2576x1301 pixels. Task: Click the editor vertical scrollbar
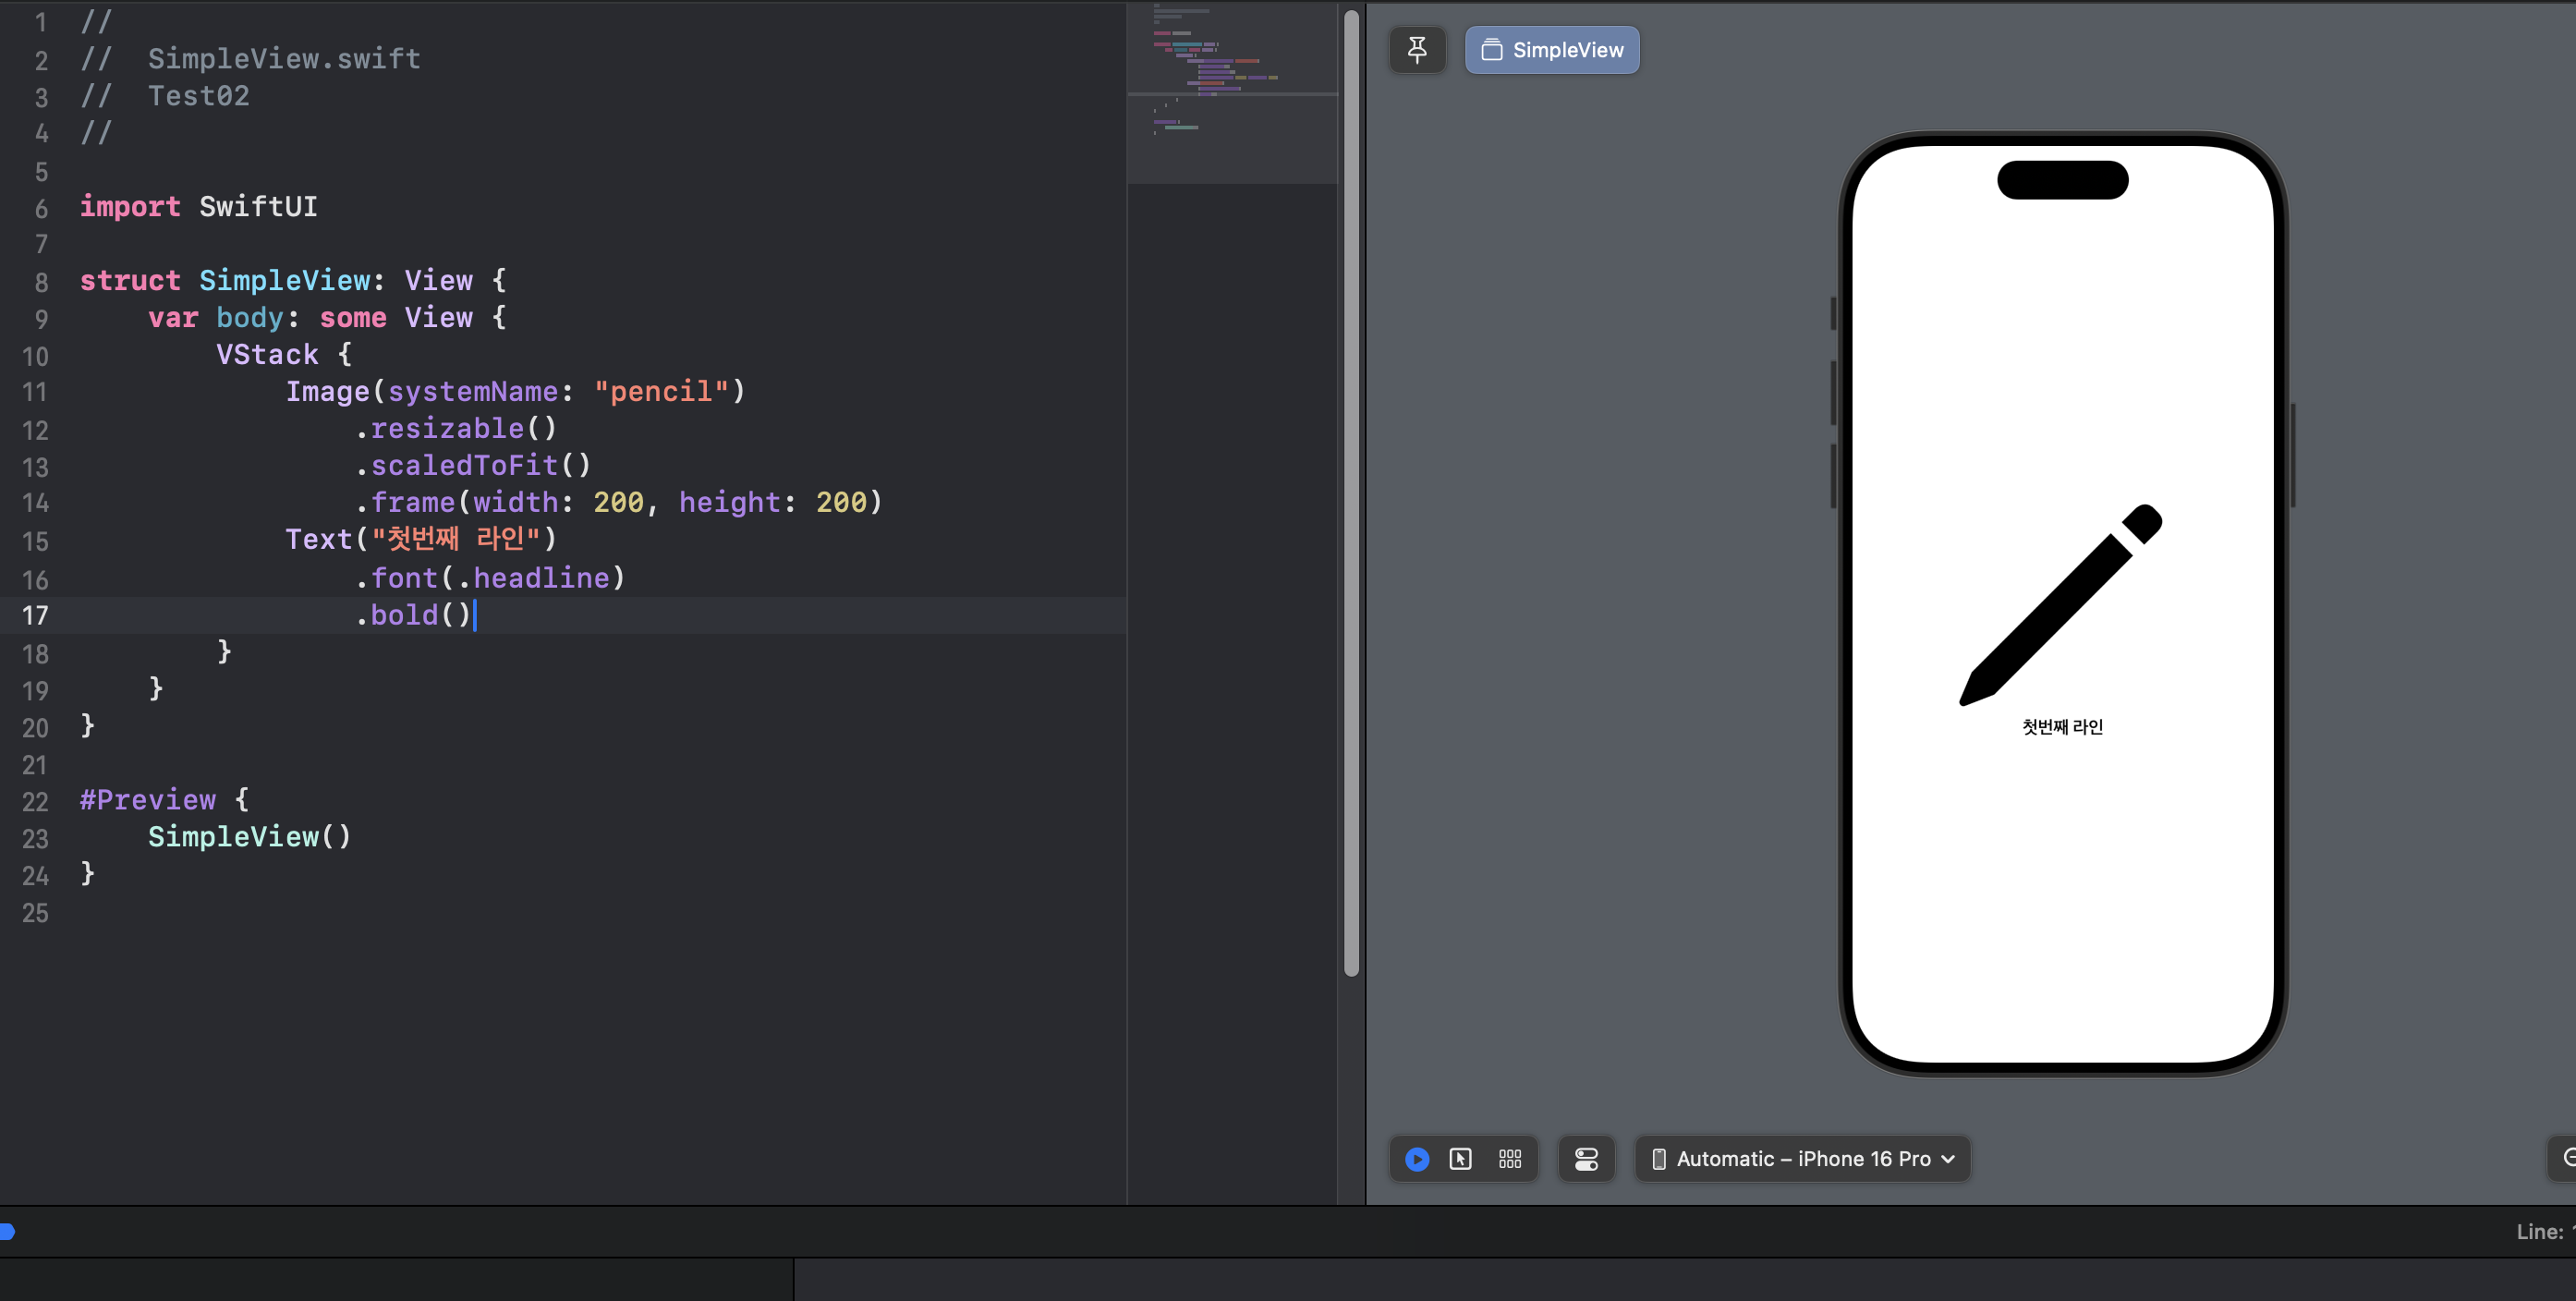click(x=1351, y=490)
